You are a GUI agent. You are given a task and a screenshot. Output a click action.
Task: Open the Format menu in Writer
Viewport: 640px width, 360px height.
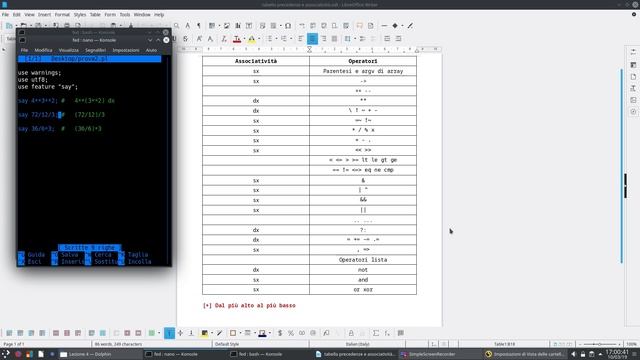coord(62,15)
